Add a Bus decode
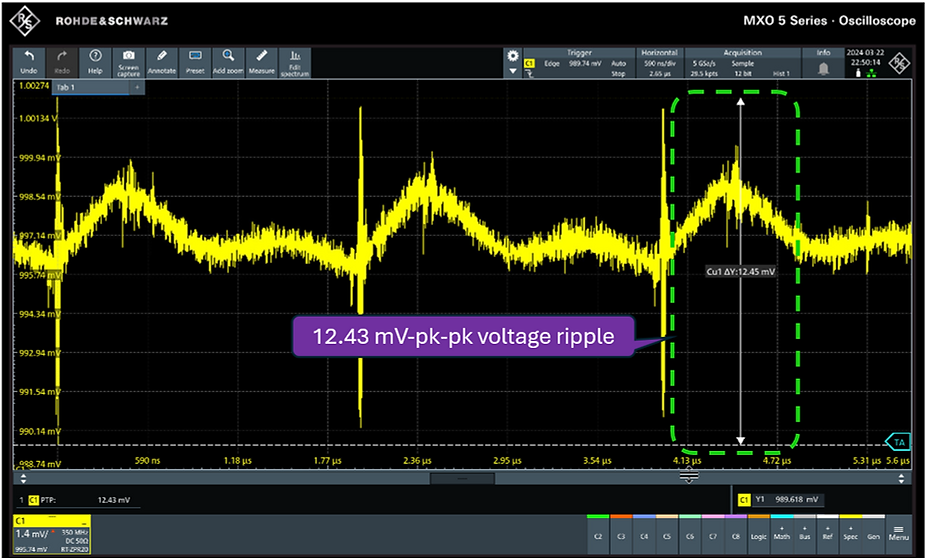This screenshot has width=925, height=559. [x=805, y=534]
